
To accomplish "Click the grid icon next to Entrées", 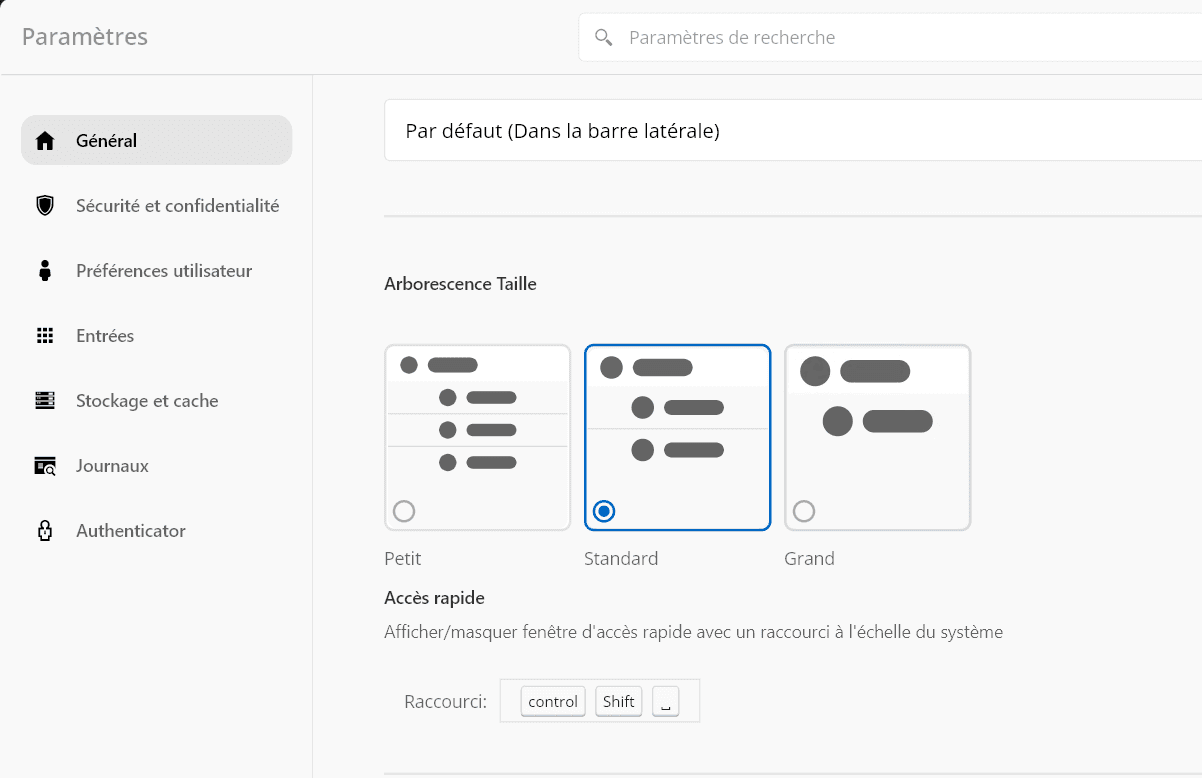I will tap(45, 336).
